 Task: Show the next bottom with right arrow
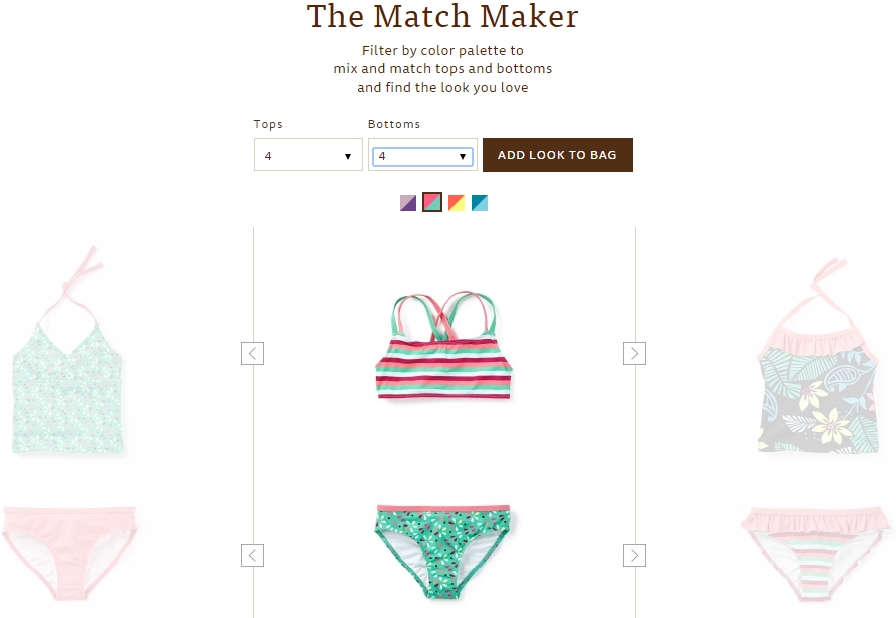pos(634,555)
